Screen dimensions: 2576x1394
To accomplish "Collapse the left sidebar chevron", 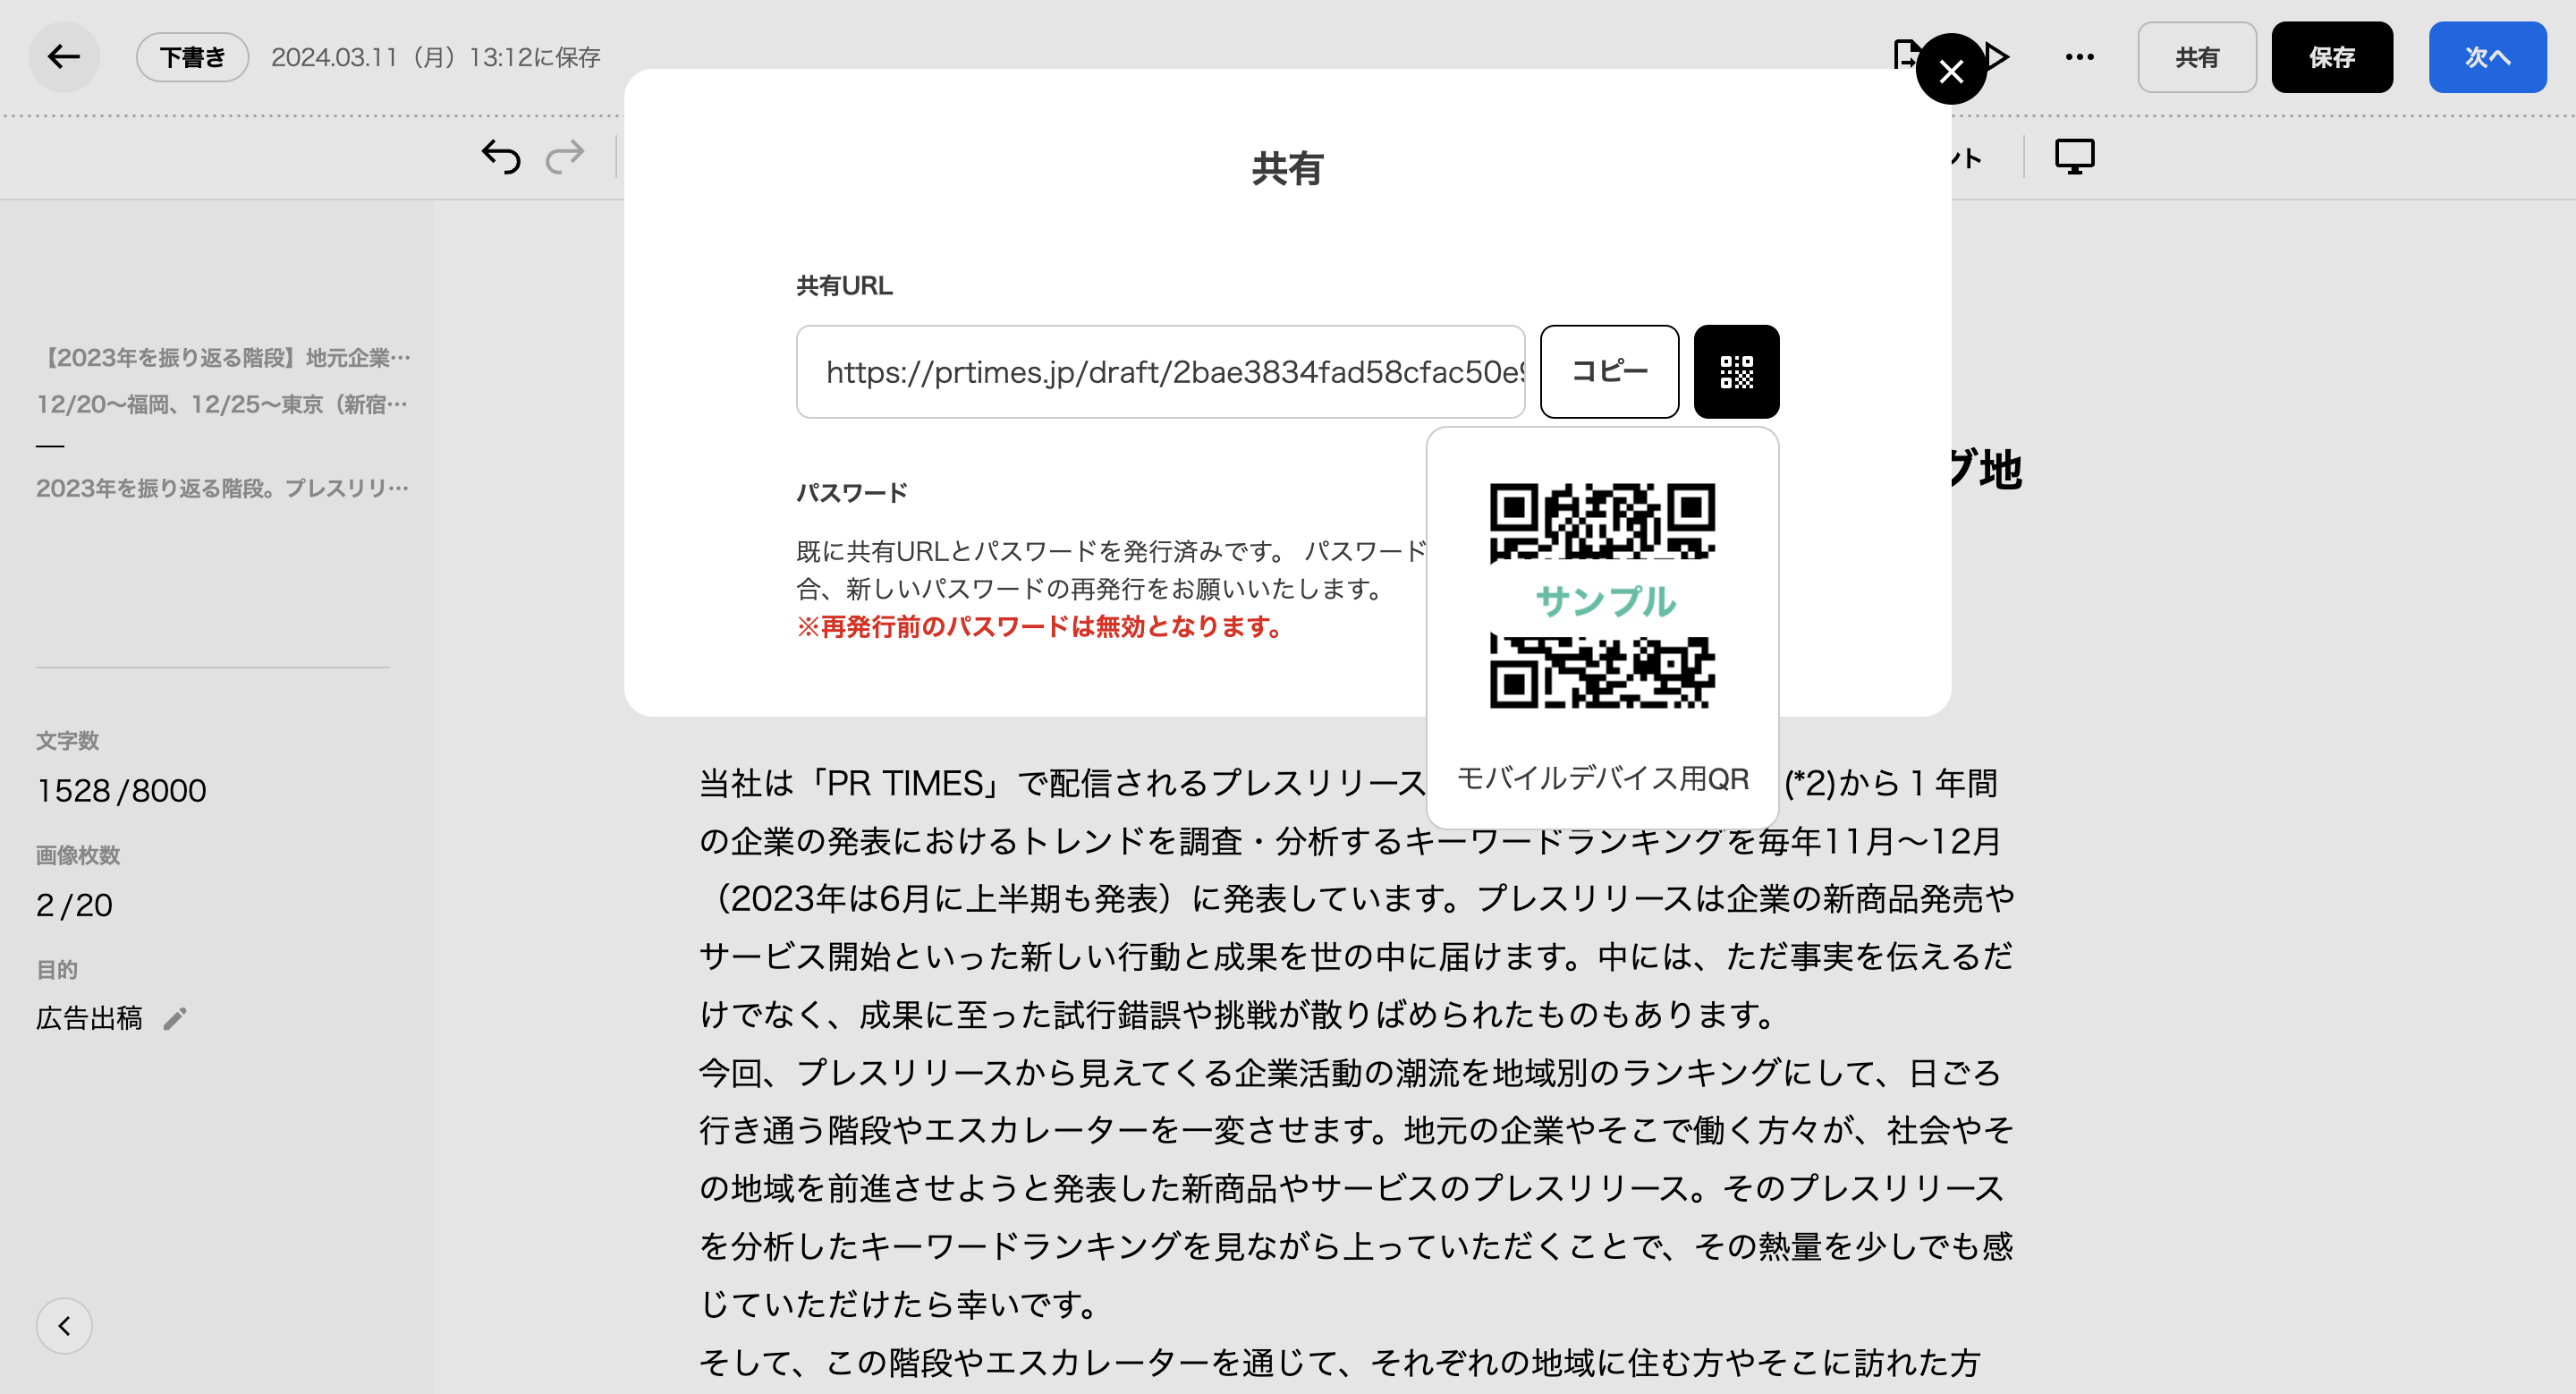I will (64, 1325).
